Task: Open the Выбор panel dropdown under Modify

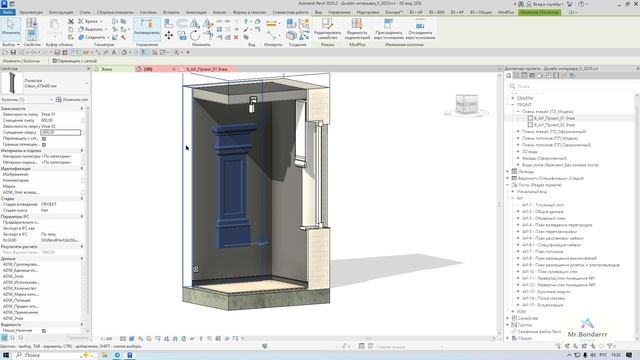Action: click(11, 44)
